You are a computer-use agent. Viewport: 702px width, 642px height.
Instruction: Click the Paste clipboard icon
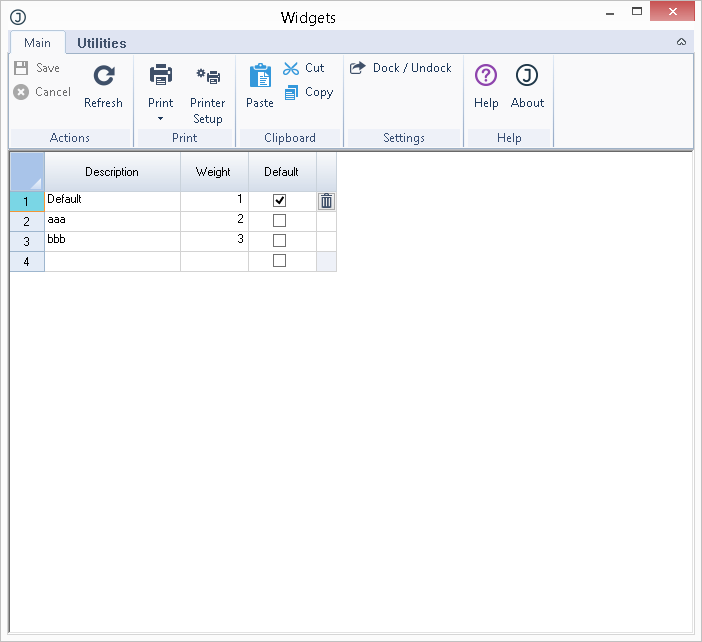[x=260, y=76]
